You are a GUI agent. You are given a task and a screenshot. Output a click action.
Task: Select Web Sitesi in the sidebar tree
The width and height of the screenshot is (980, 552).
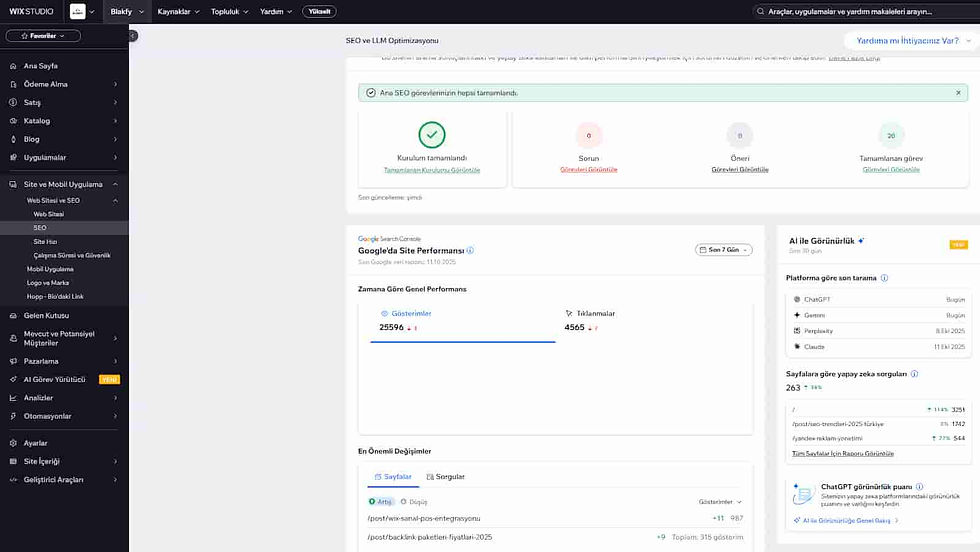point(49,214)
